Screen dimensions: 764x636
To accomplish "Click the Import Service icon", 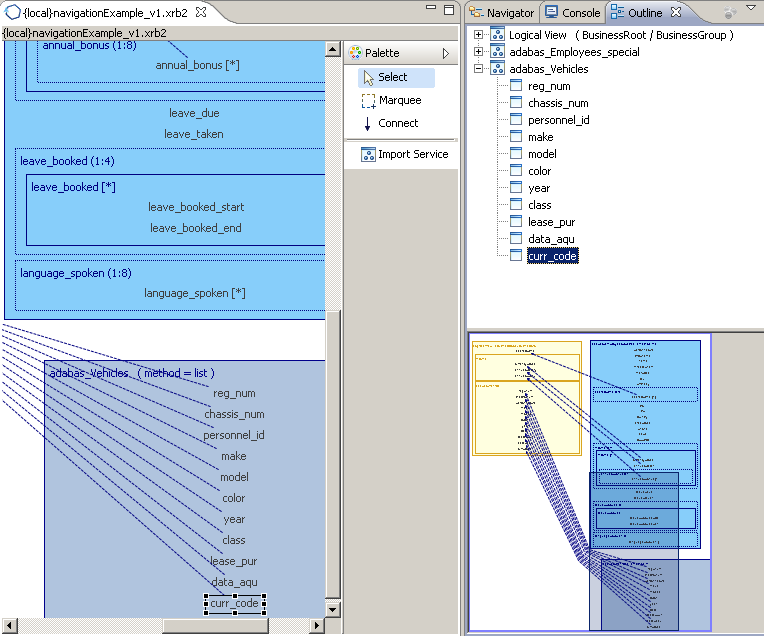I will click(x=368, y=154).
